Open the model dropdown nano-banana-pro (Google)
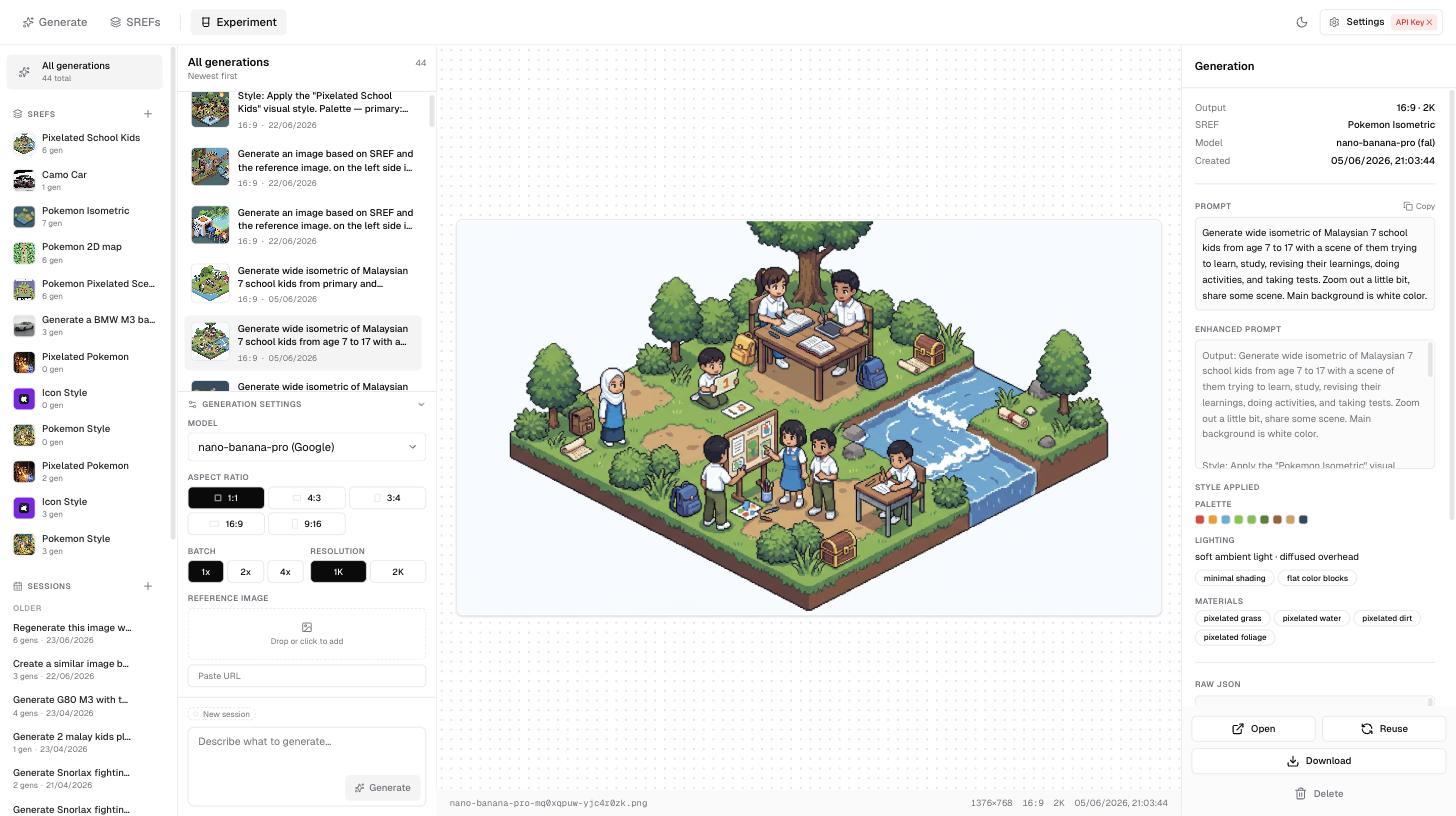This screenshot has height=816, width=1456. tap(307, 447)
